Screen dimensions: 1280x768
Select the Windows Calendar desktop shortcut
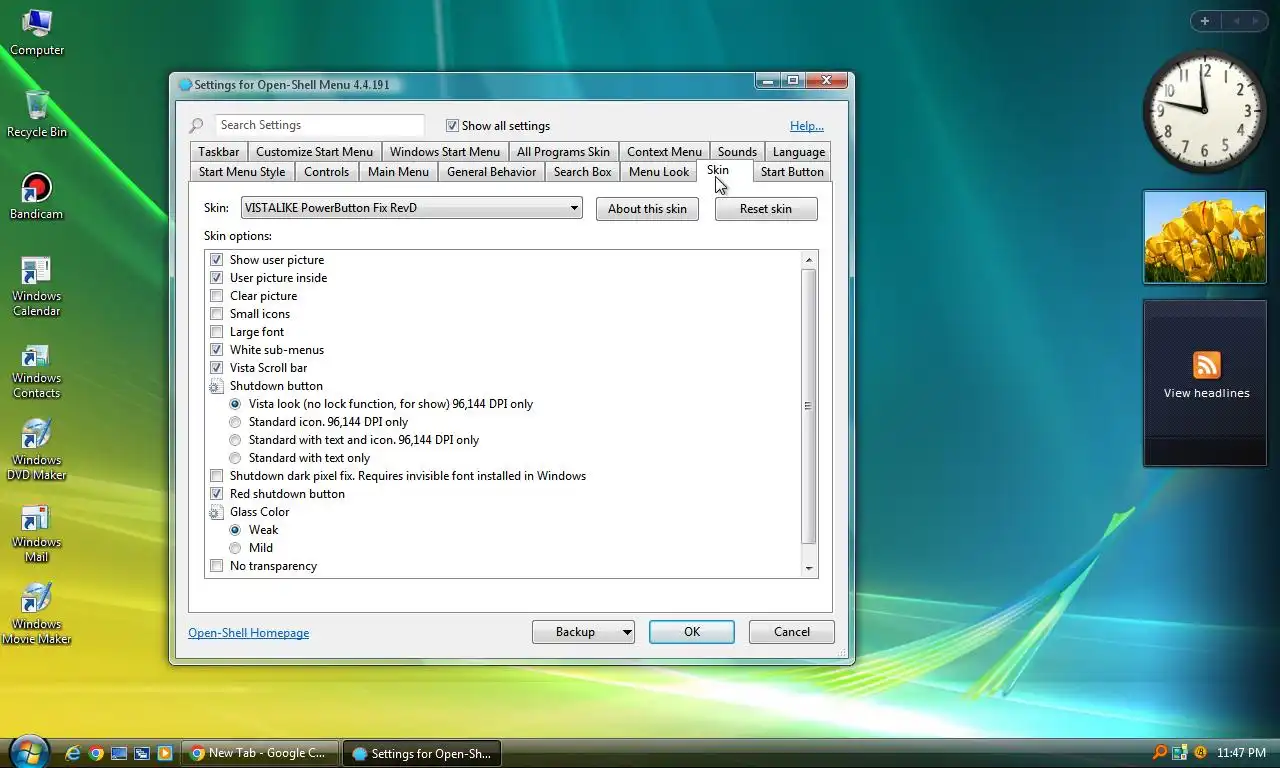[37, 286]
